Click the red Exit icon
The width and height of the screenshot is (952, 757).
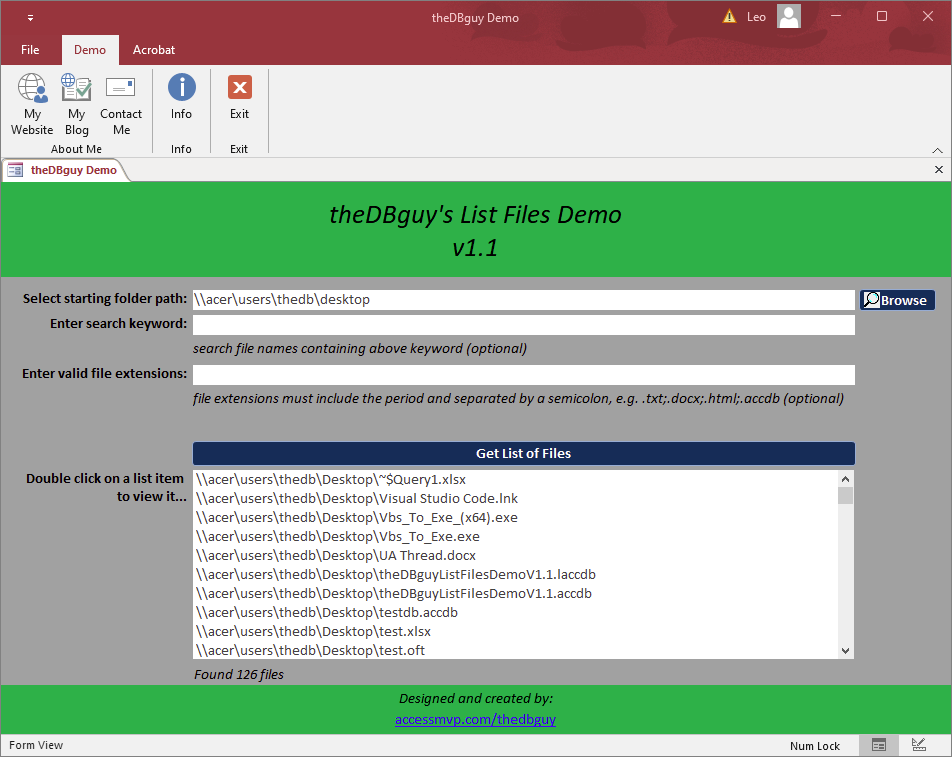pos(240,87)
